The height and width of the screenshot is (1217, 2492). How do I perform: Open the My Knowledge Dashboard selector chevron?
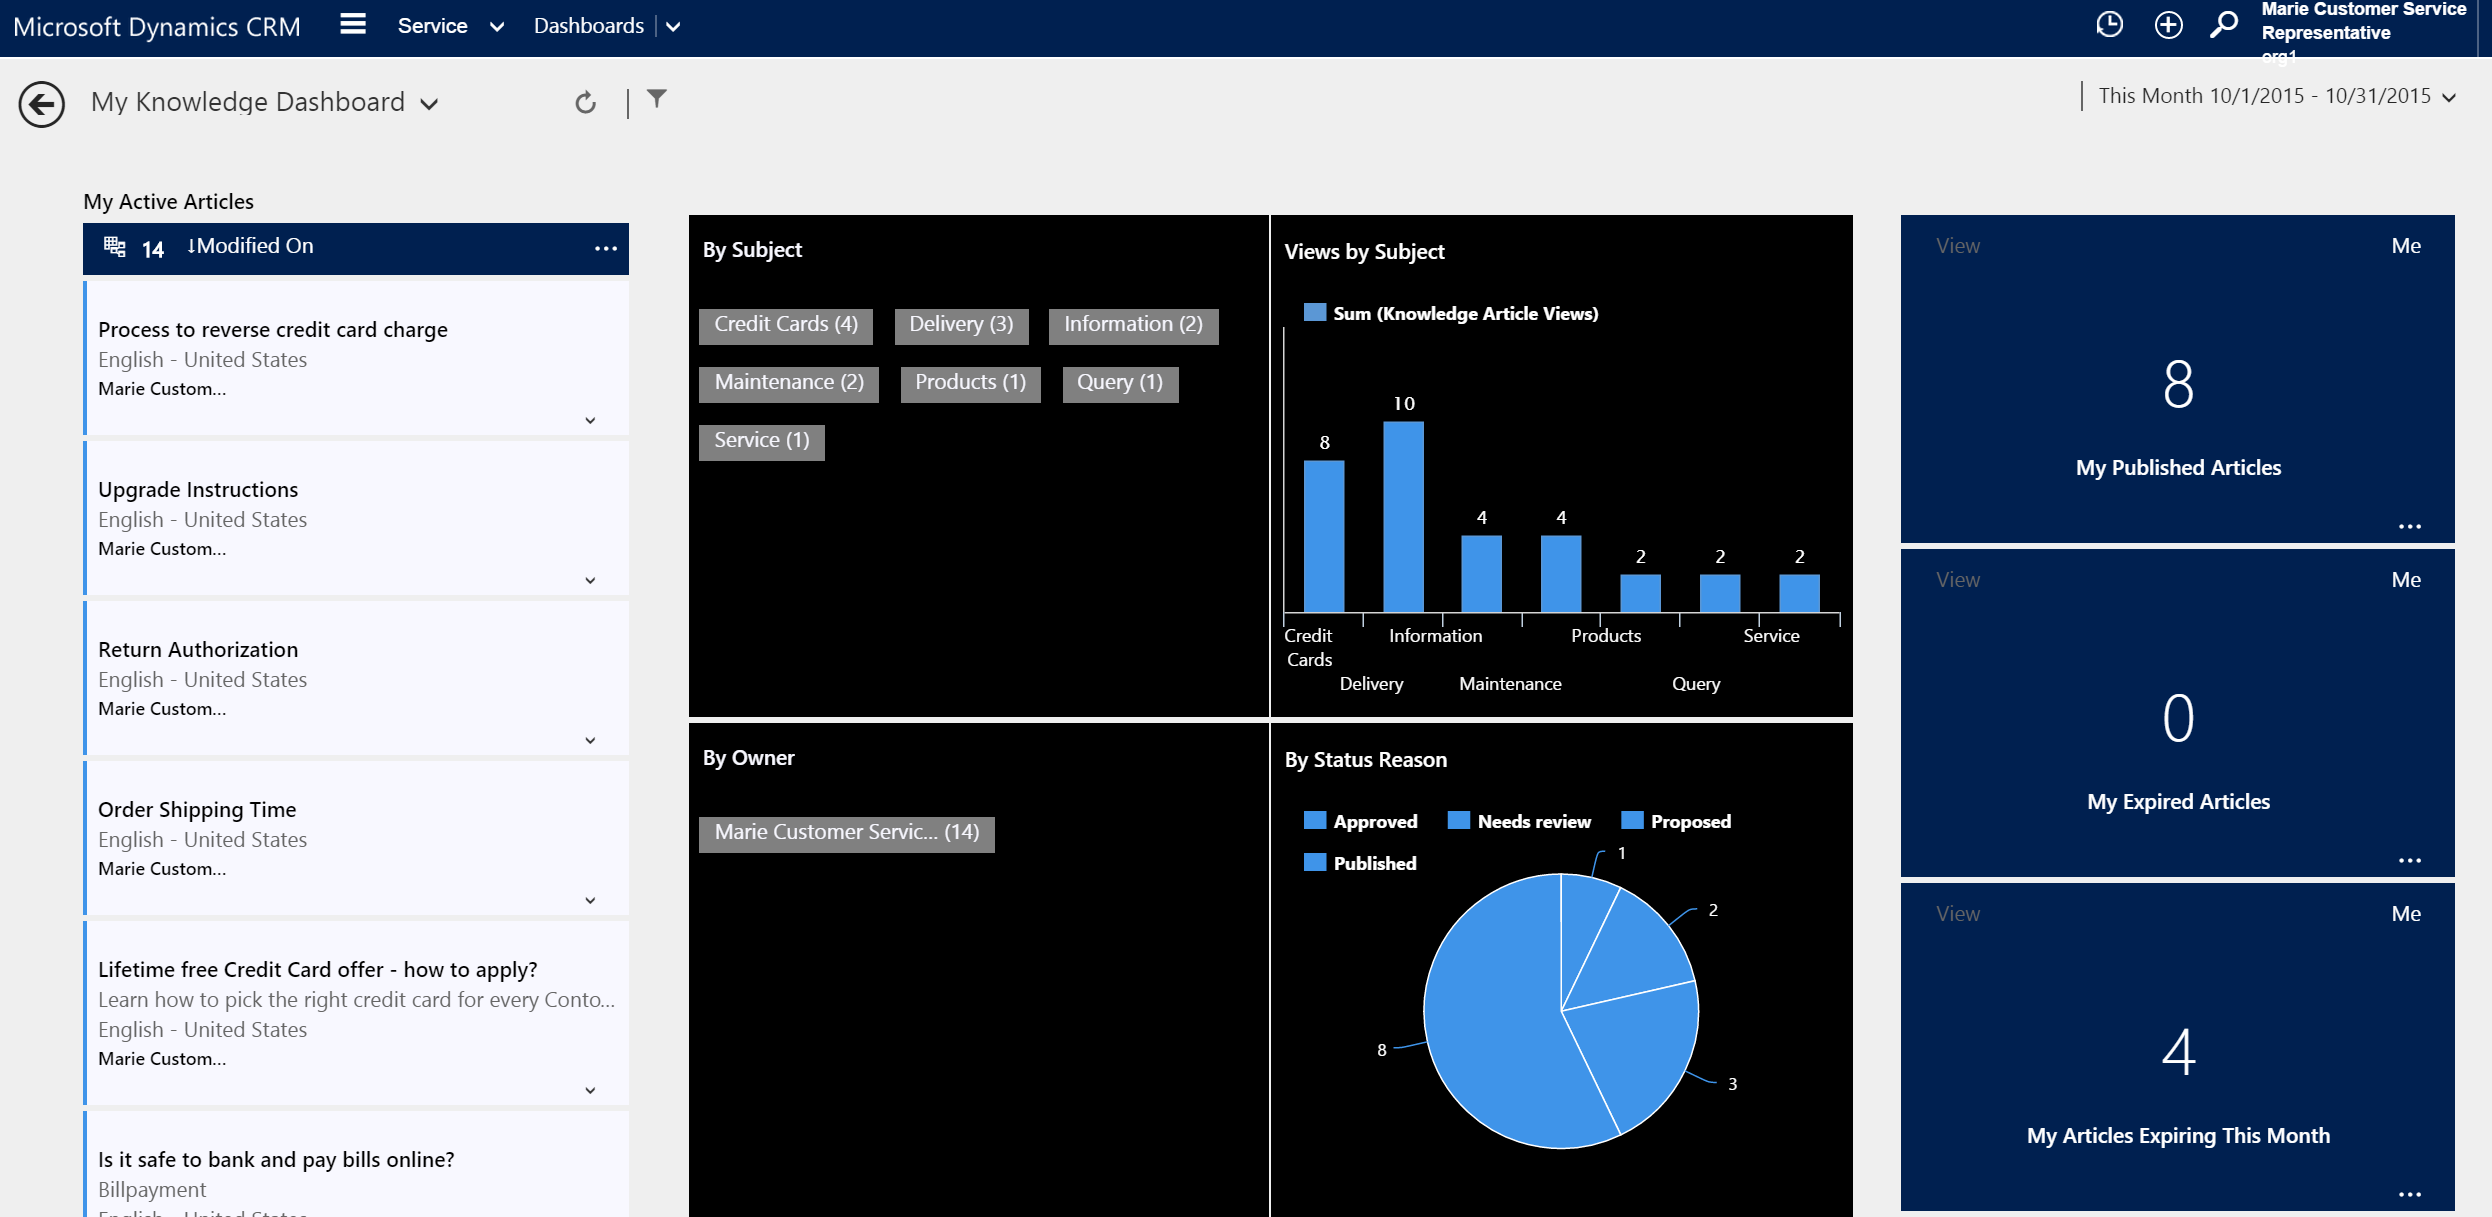(429, 103)
